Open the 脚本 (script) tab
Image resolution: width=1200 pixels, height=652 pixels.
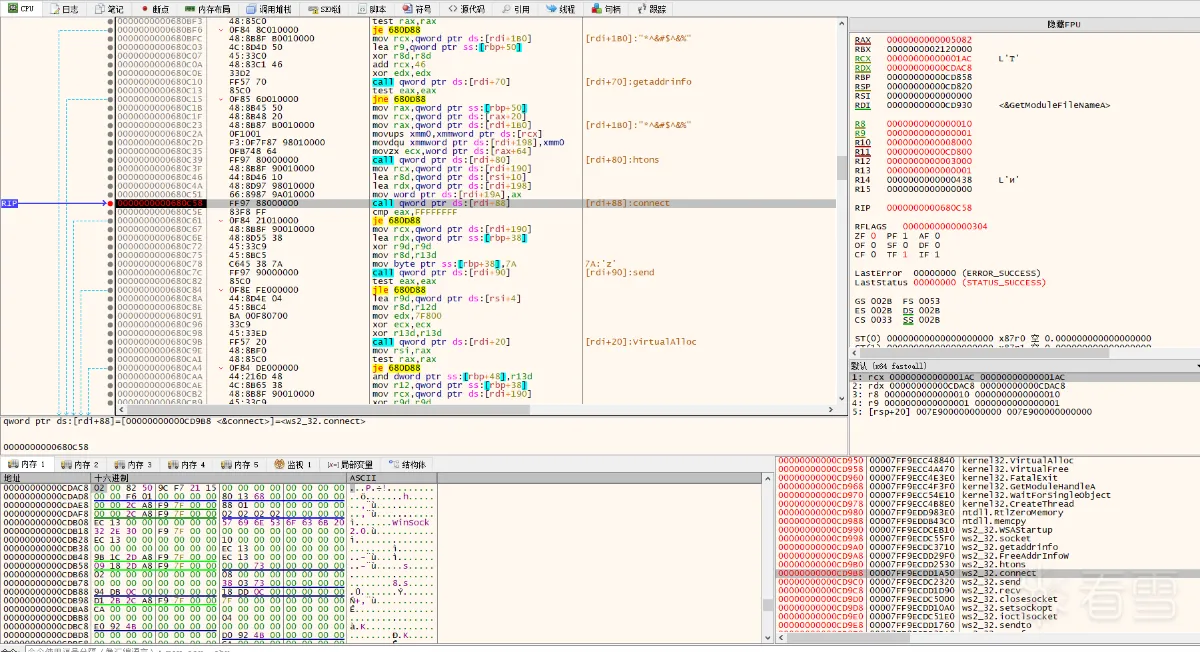tap(372, 8)
